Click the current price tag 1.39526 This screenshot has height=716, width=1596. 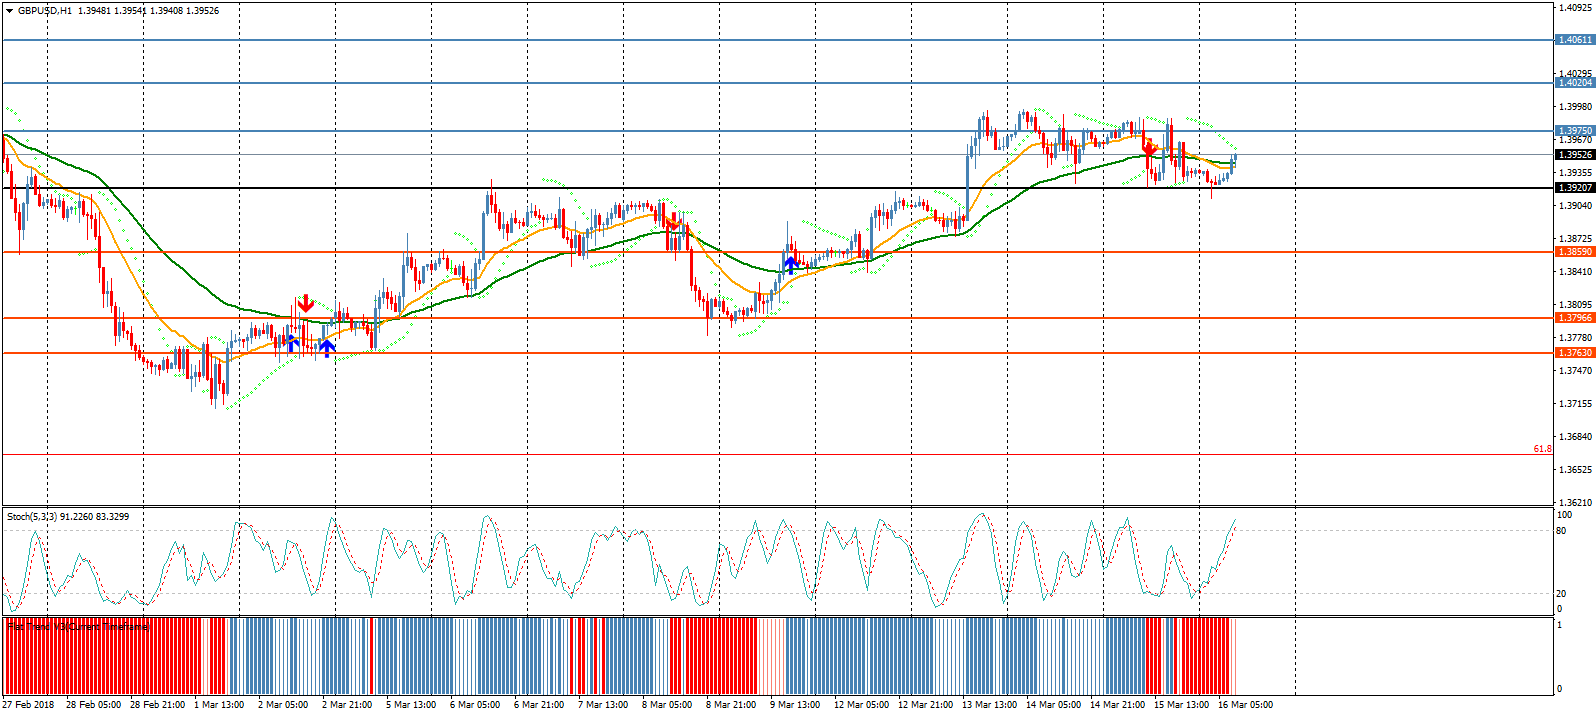[x=1574, y=155]
